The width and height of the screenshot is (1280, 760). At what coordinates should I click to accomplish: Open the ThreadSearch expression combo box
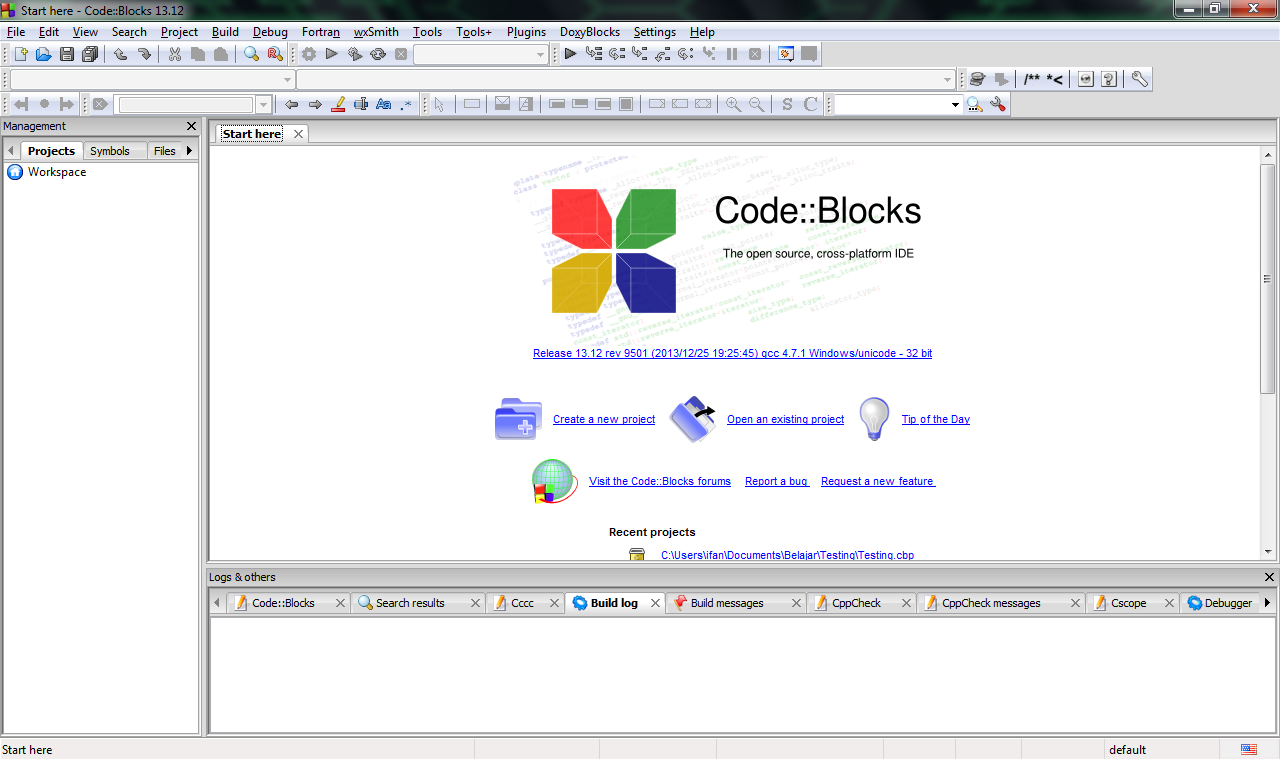[898, 104]
